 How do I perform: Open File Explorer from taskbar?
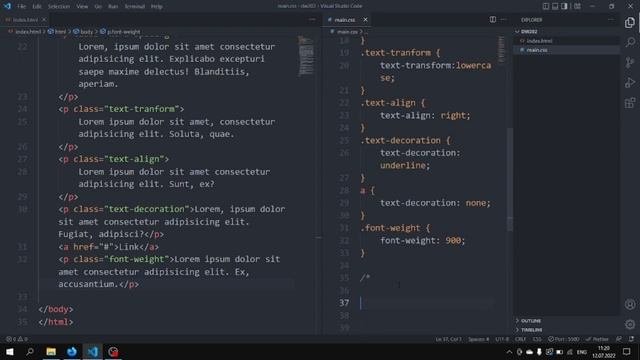point(51,351)
